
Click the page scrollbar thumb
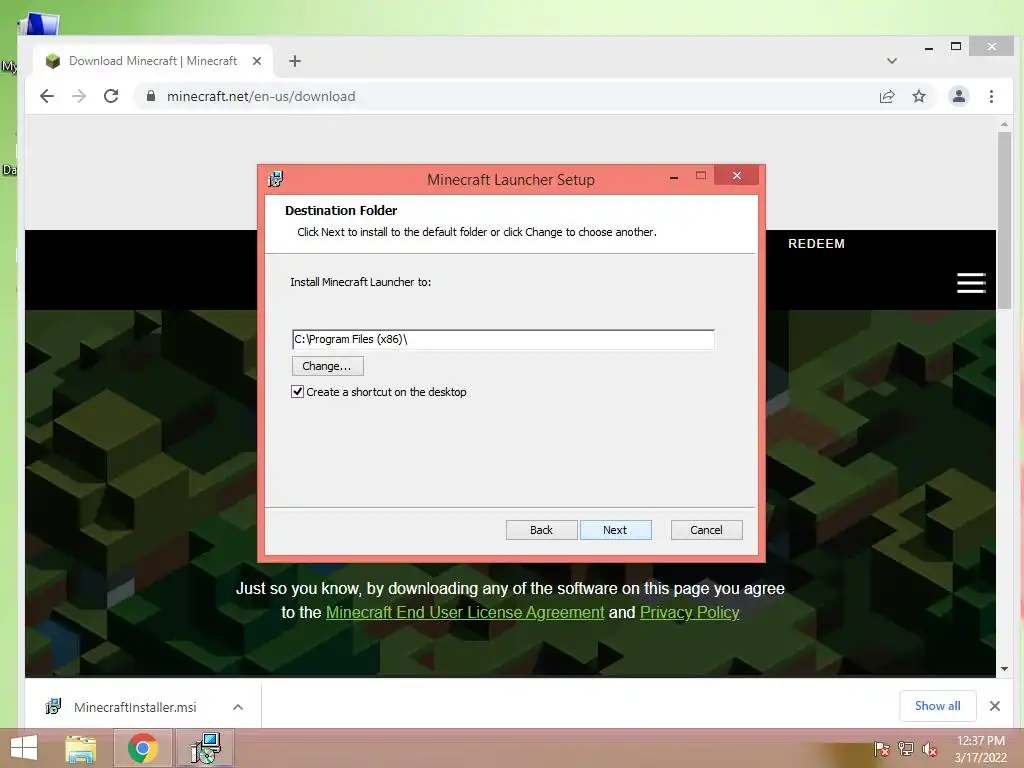(1004, 220)
